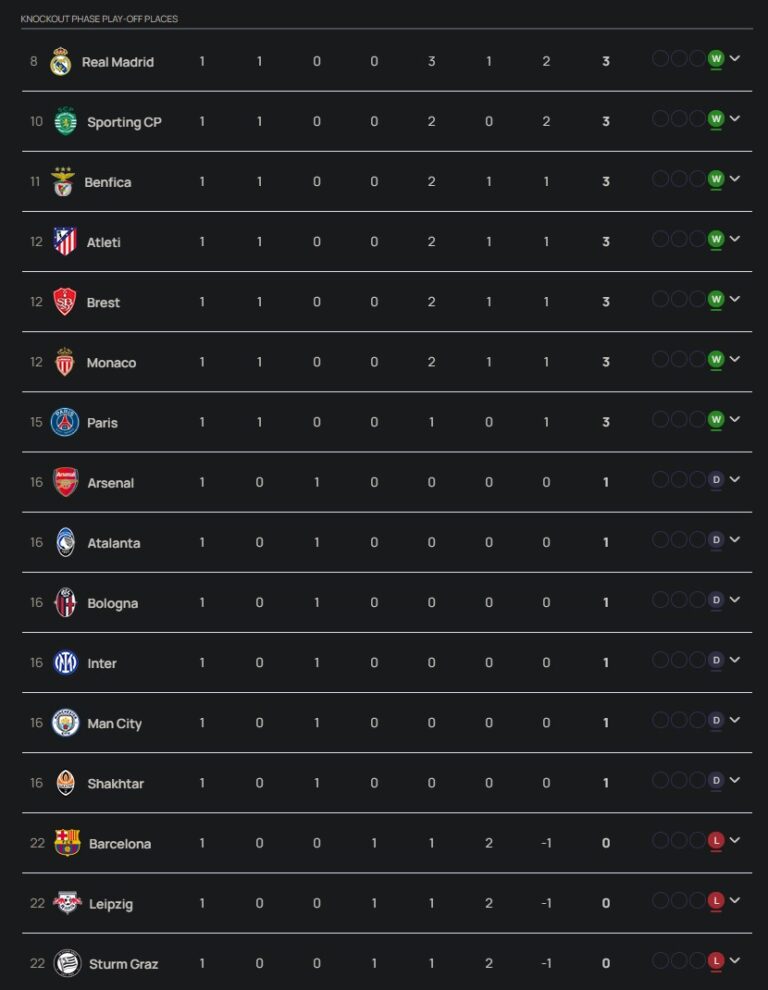Open the Brest team link
This screenshot has height=990, width=768.
point(103,303)
